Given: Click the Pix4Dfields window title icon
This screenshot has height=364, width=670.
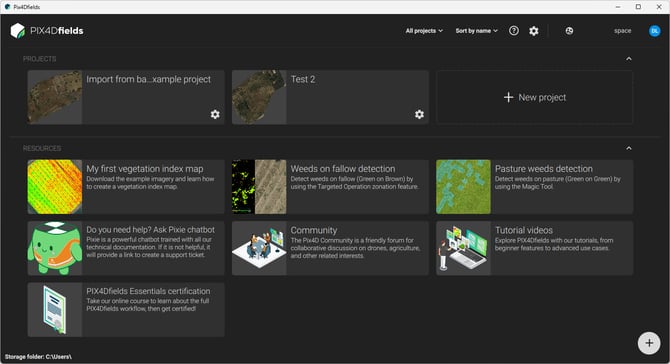Looking at the screenshot, I should 7,7.
